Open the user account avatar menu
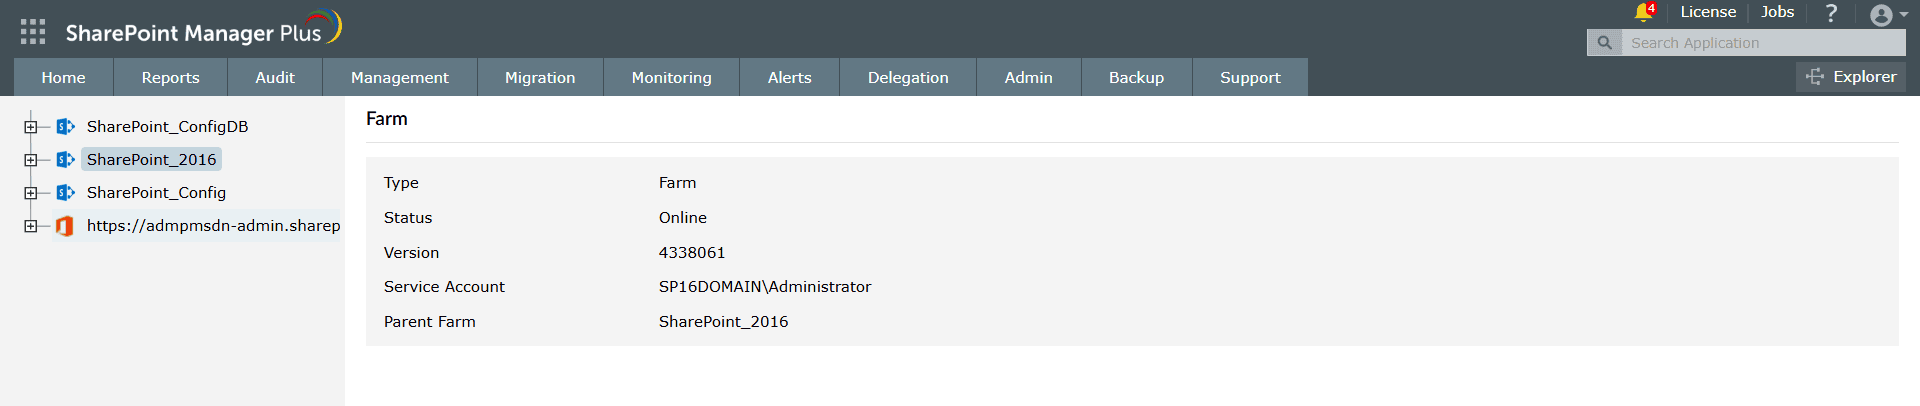This screenshot has height=406, width=1920. coord(1882,15)
